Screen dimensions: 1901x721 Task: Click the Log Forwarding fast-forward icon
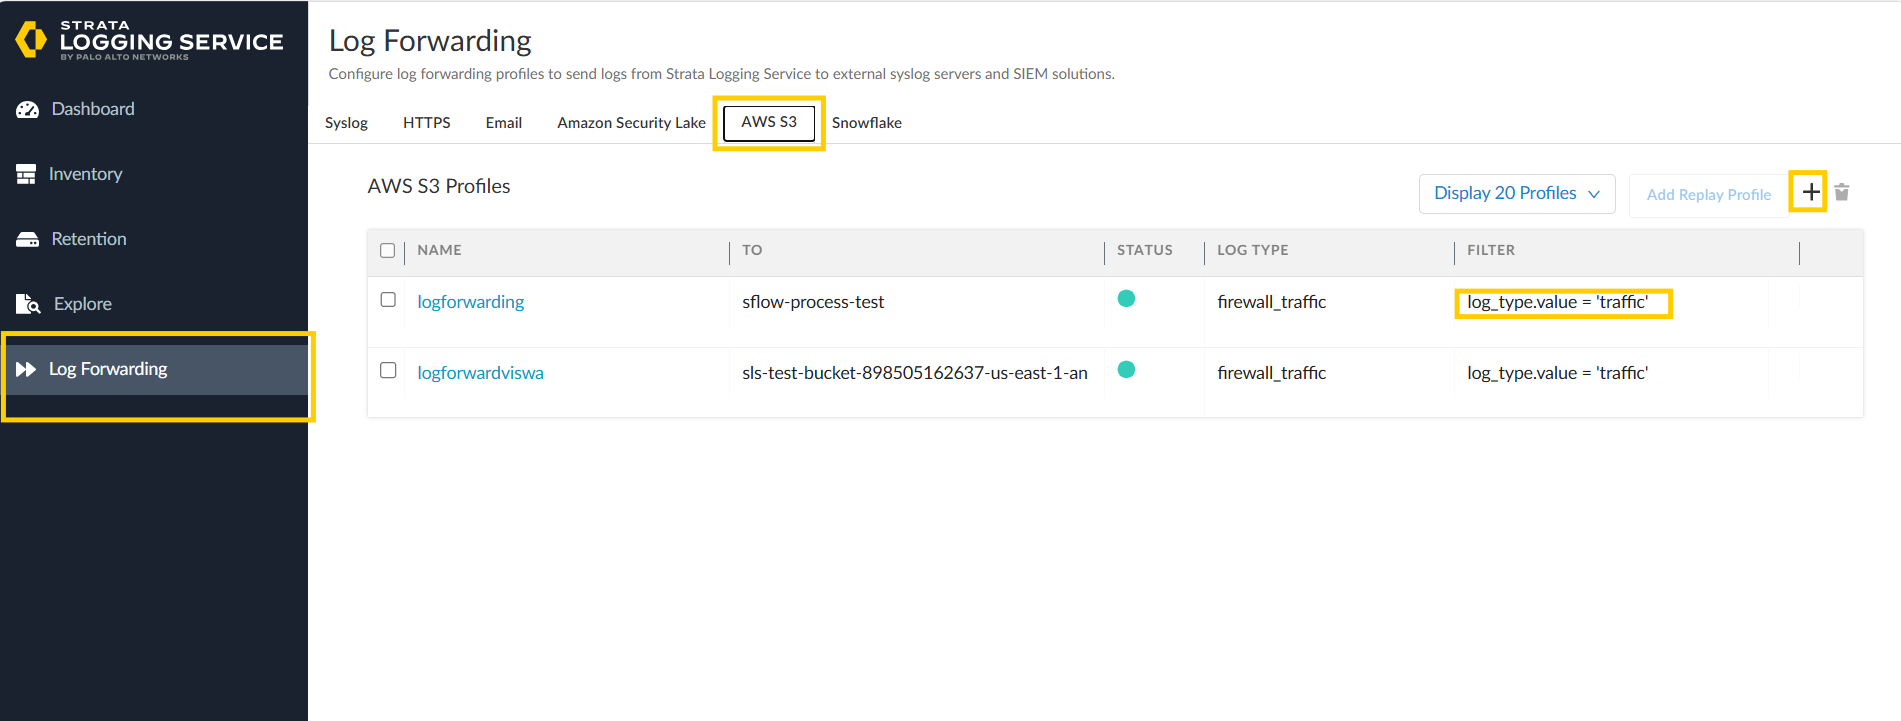26,369
